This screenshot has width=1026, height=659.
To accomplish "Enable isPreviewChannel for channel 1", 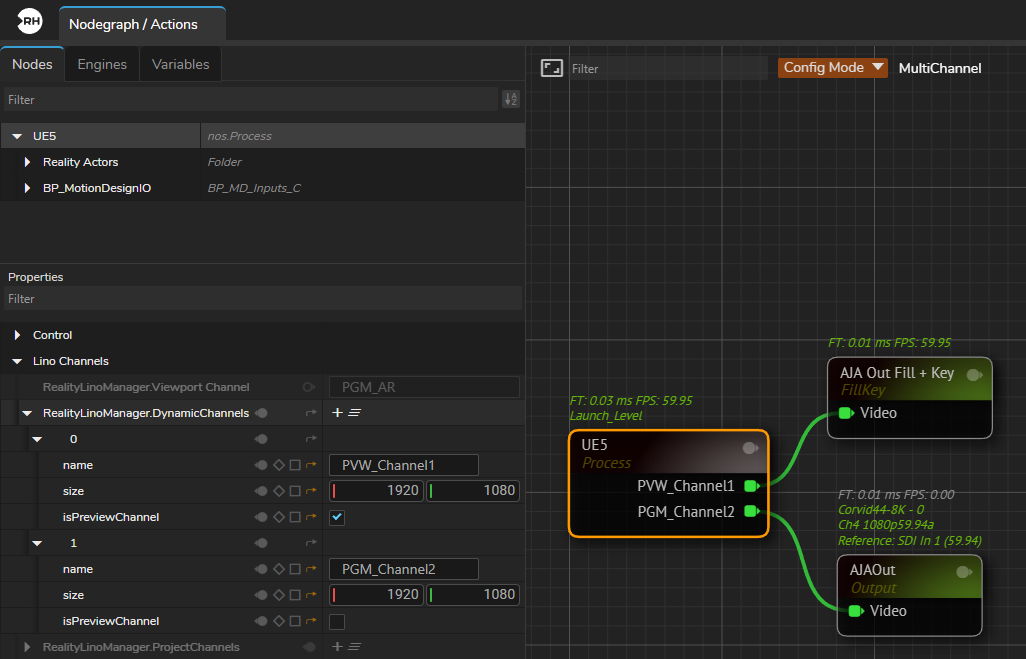I will pos(337,621).
